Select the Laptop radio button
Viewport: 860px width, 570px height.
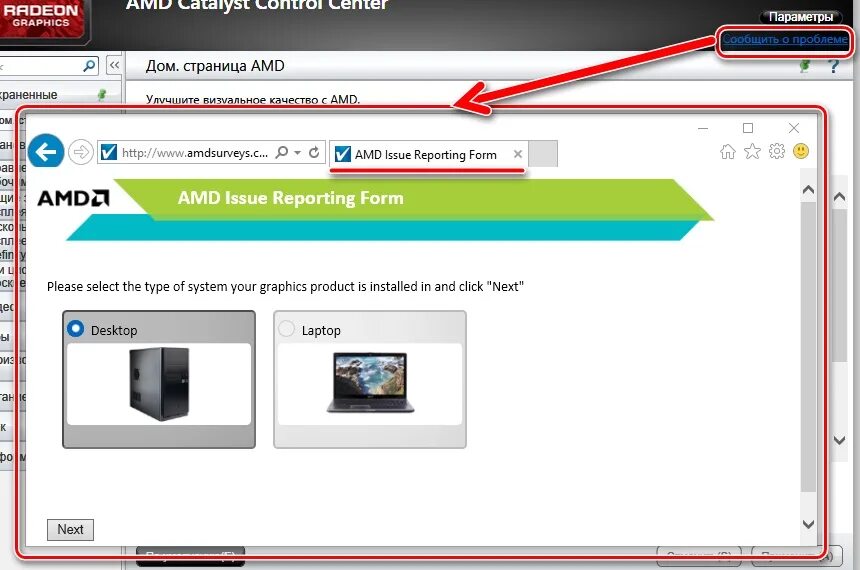click(x=286, y=329)
